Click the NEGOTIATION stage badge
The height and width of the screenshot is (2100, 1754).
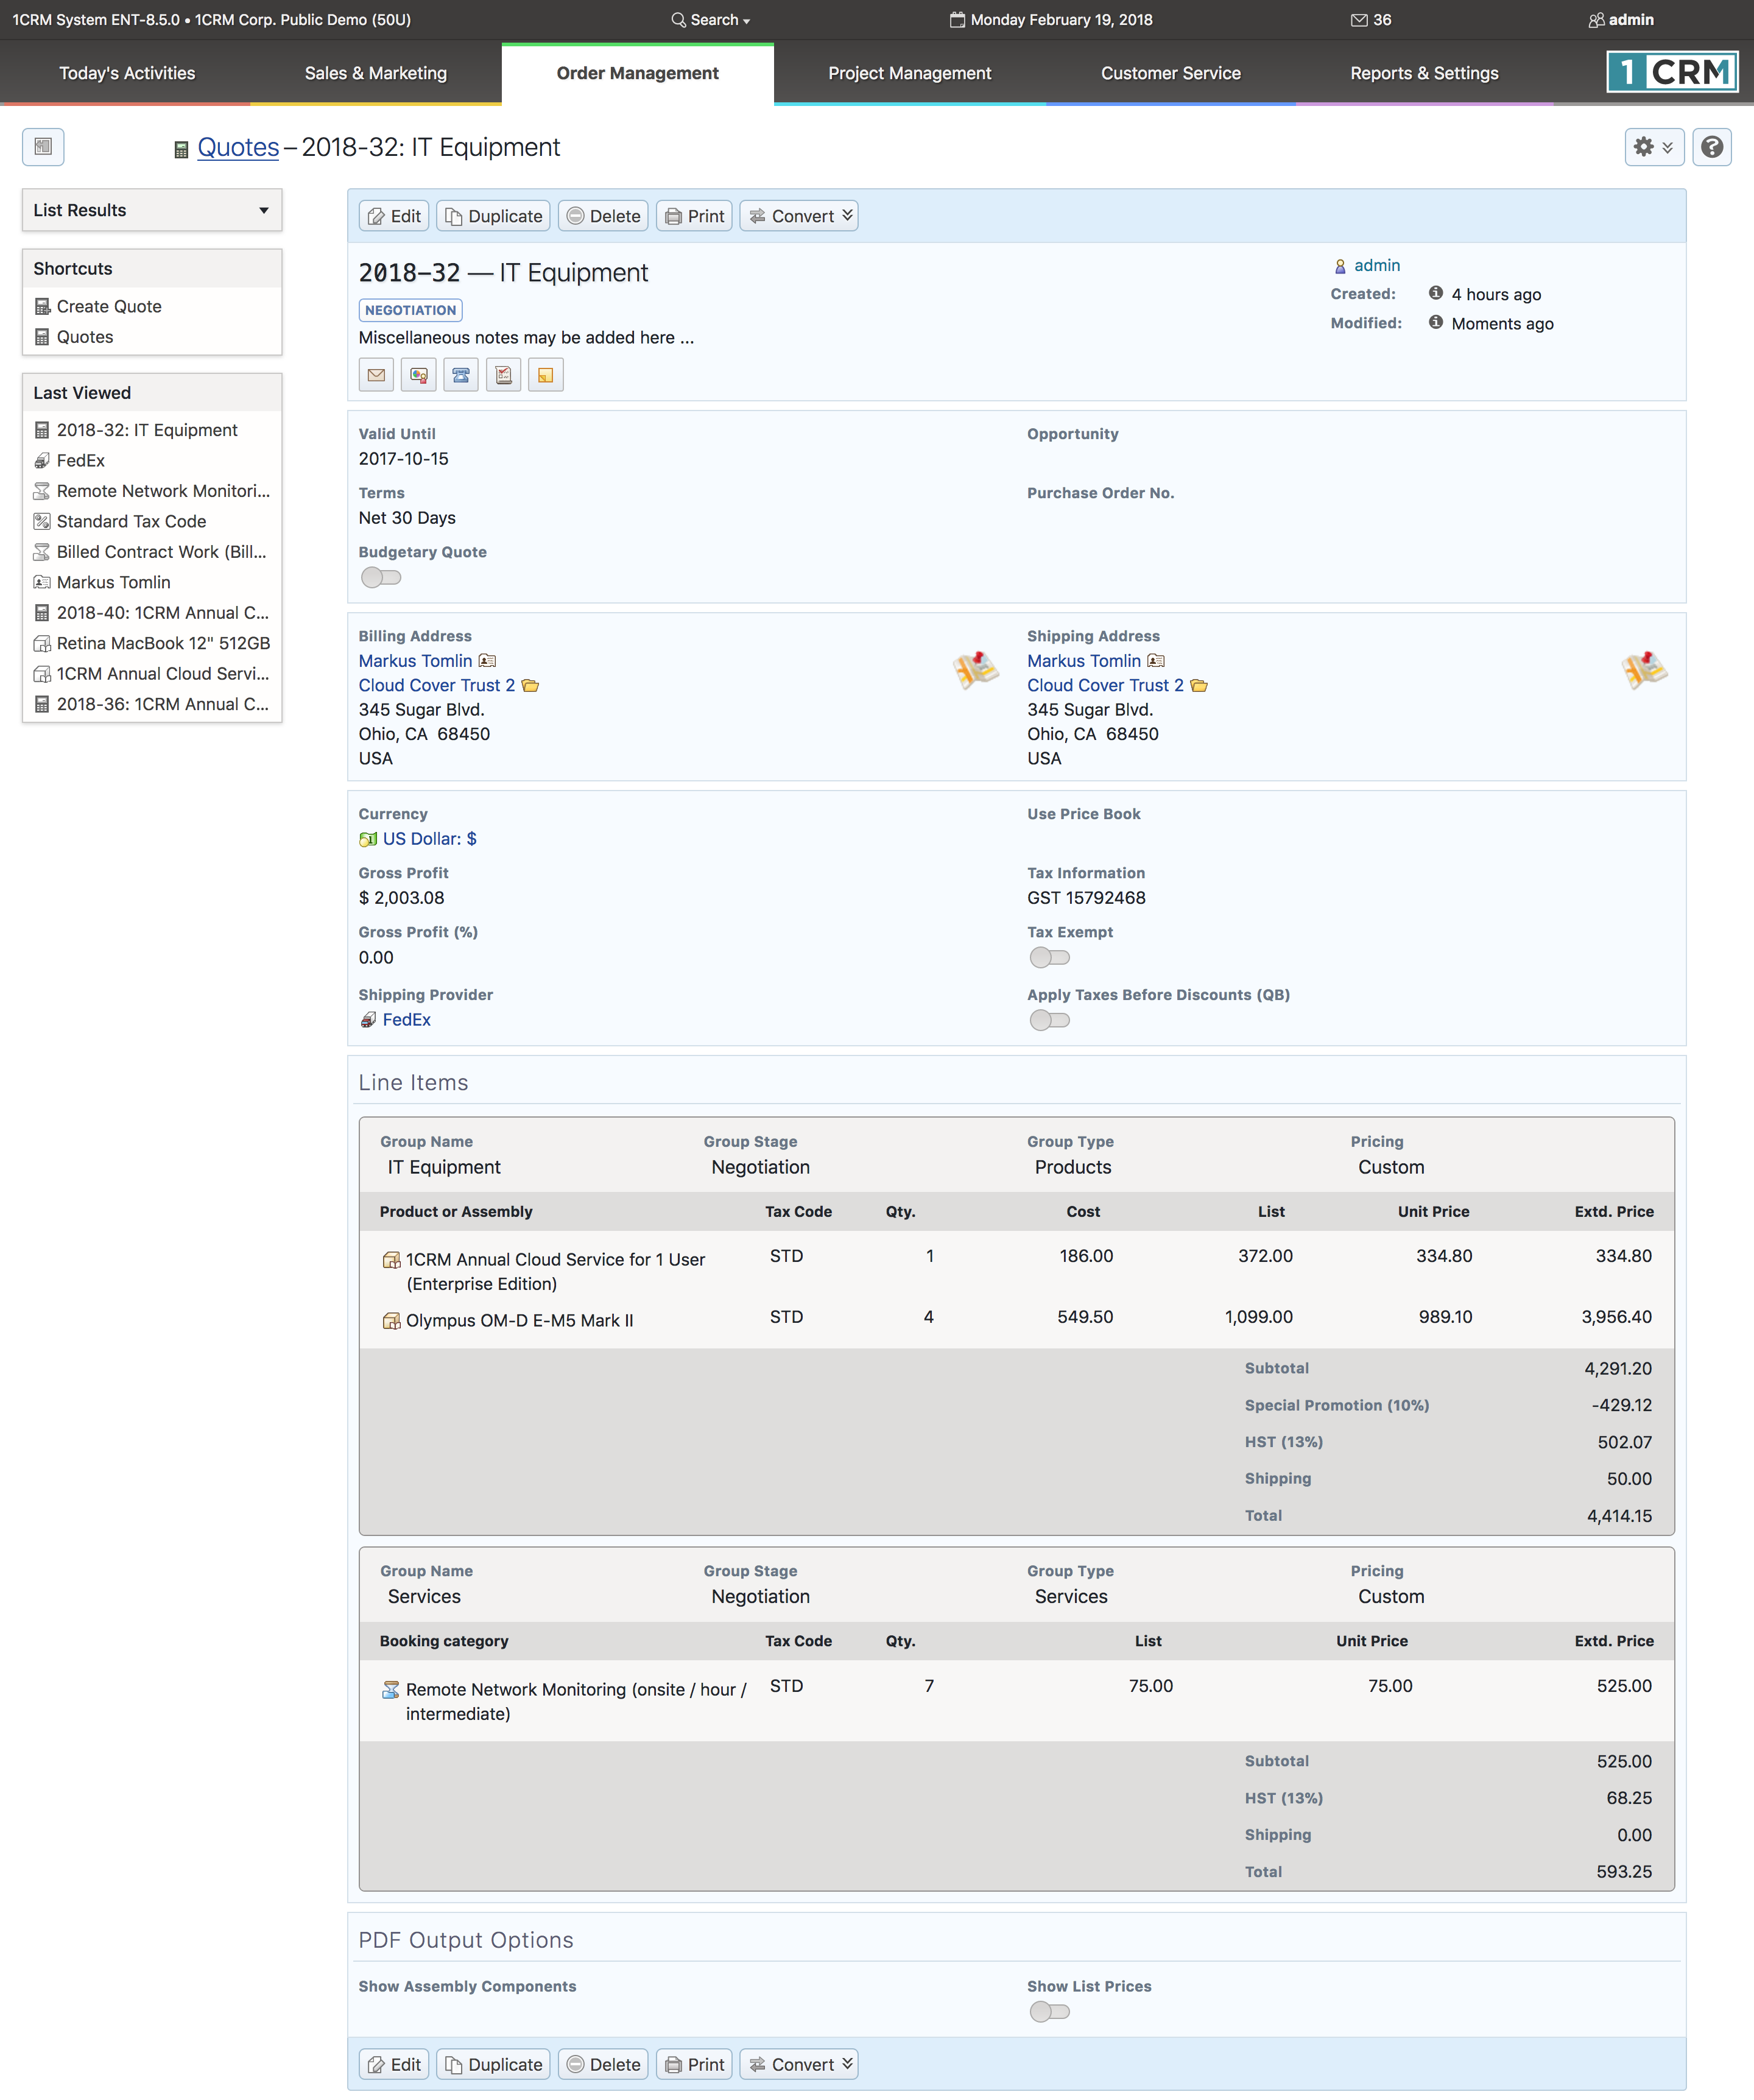(x=410, y=310)
